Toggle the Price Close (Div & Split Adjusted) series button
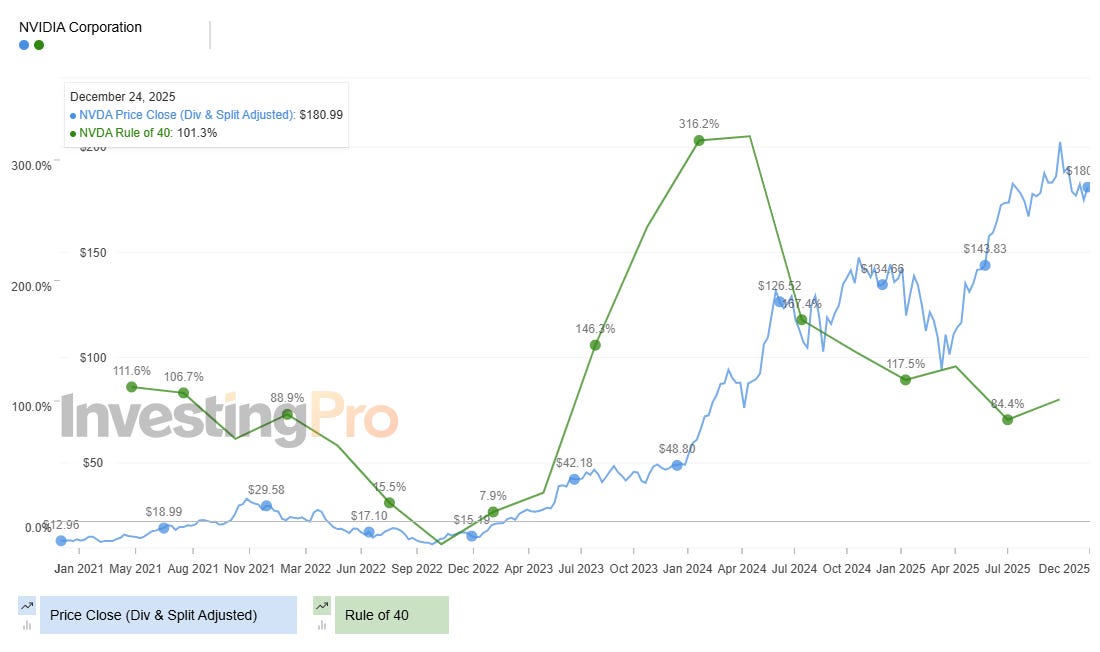The width and height of the screenshot is (1100, 652). click(168, 616)
